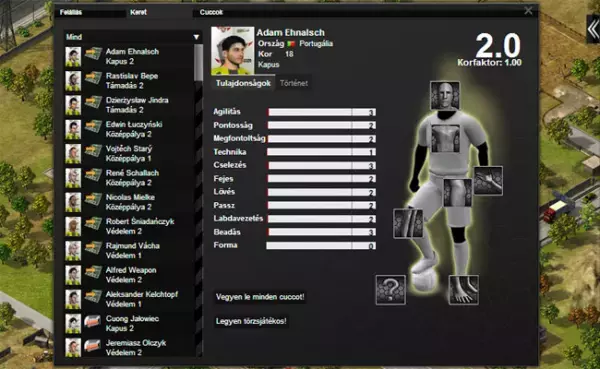Select Adam Ehnalsch portrait photo

[x=232, y=51]
